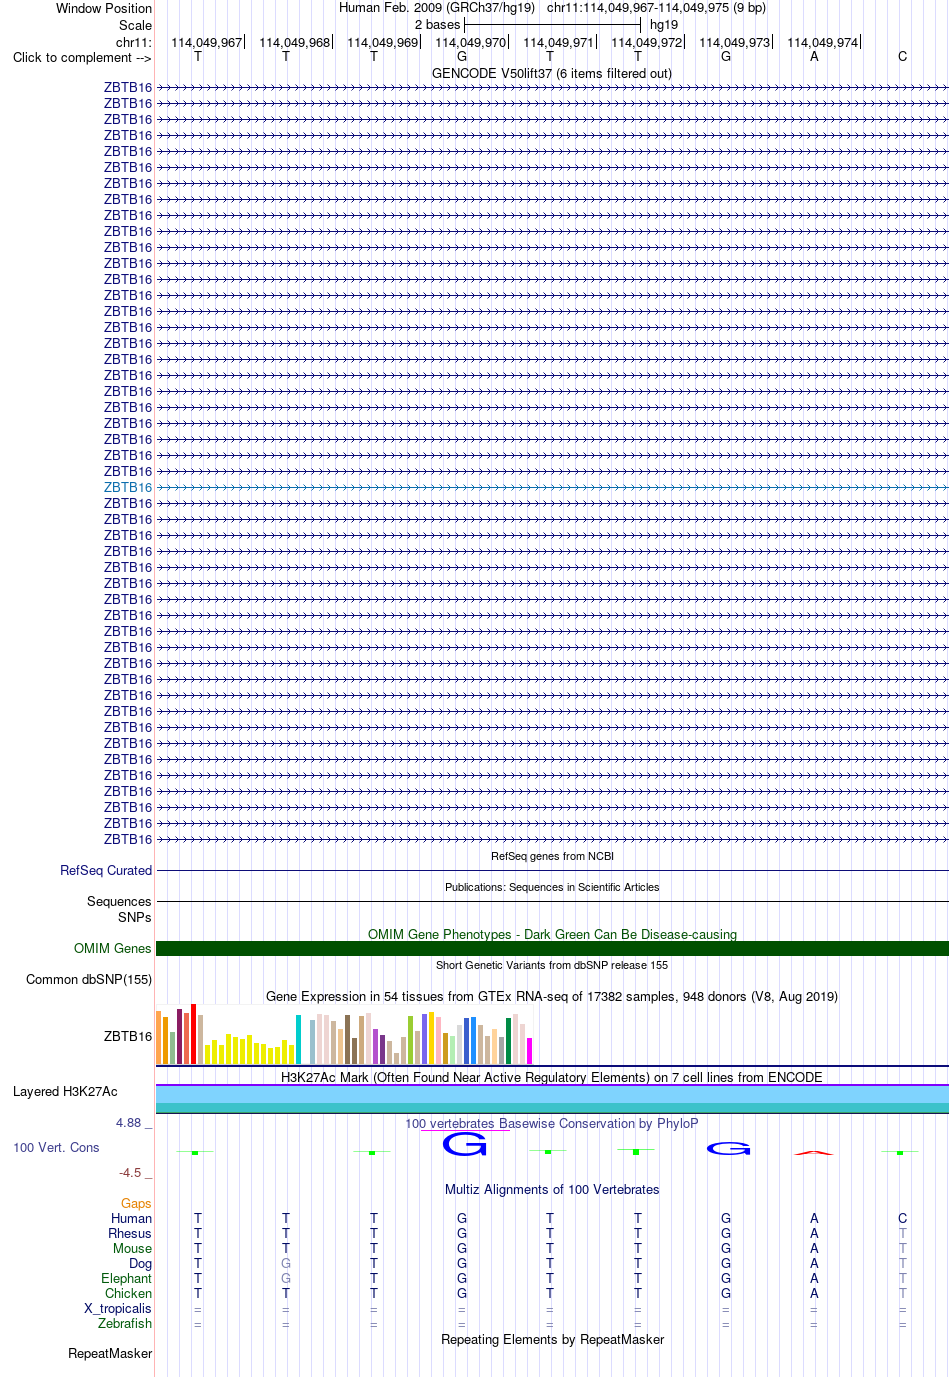The height and width of the screenshot is (1377, 950).
Task: Click the '2 bases' scale bar label
Action: [x=438, y=25]
